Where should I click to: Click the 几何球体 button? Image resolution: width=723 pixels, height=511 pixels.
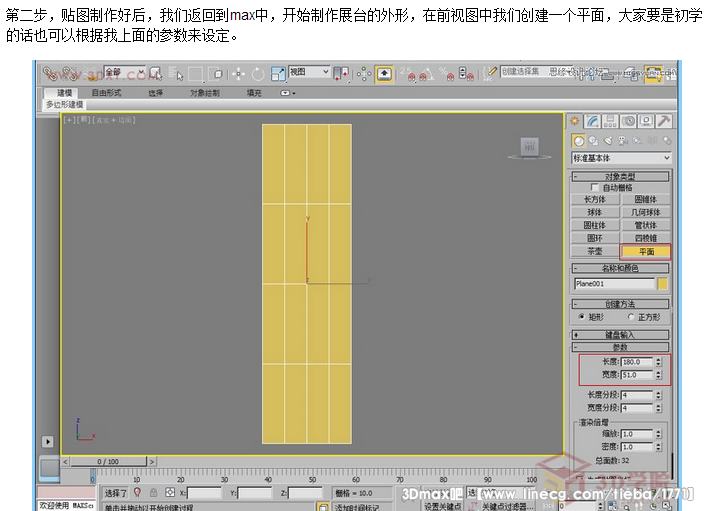[646, 212]
